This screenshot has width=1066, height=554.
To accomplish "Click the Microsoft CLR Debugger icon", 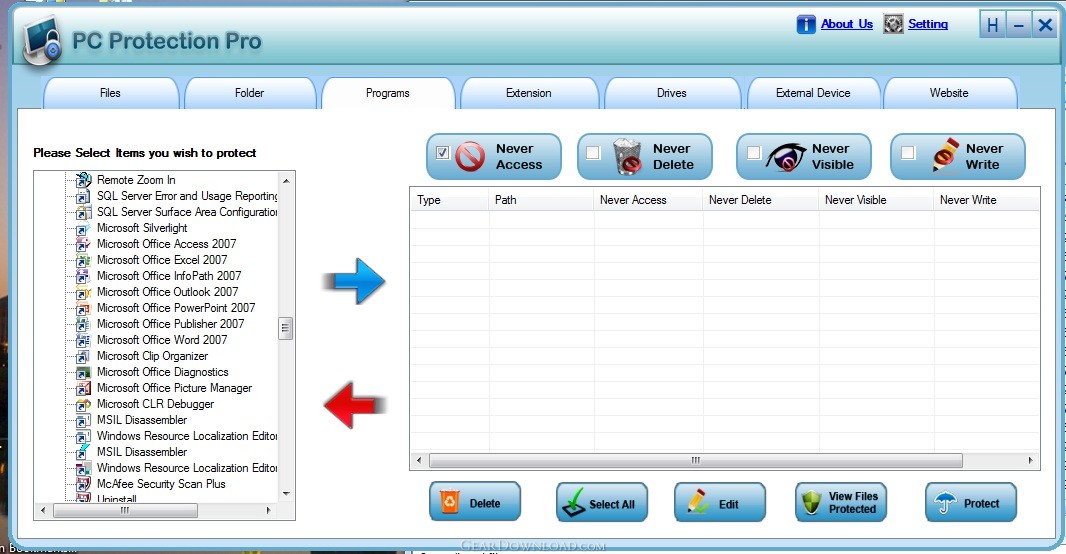I will point(83,404).
